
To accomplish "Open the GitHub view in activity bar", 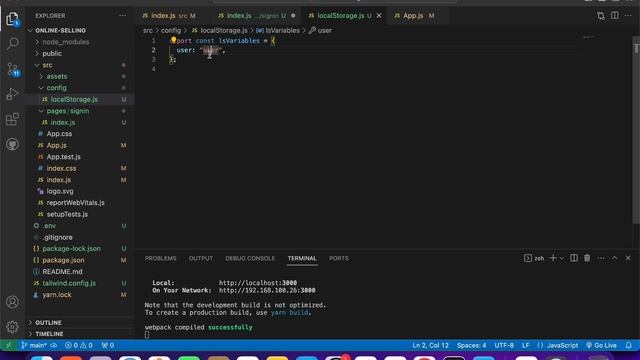I will 12,144.
